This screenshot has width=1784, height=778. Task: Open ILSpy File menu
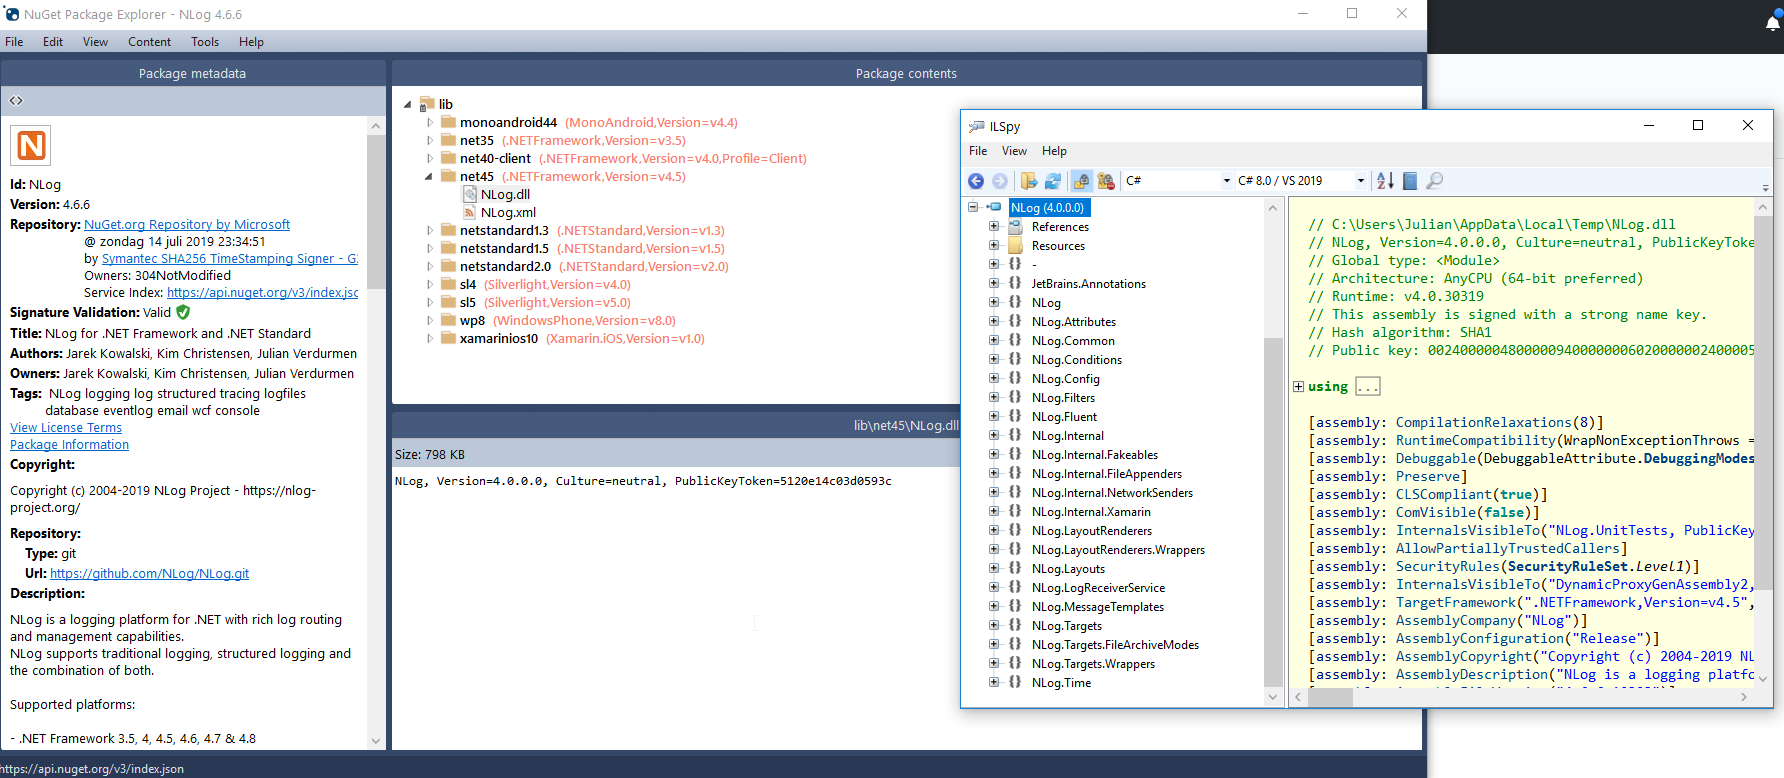point(978,151)
